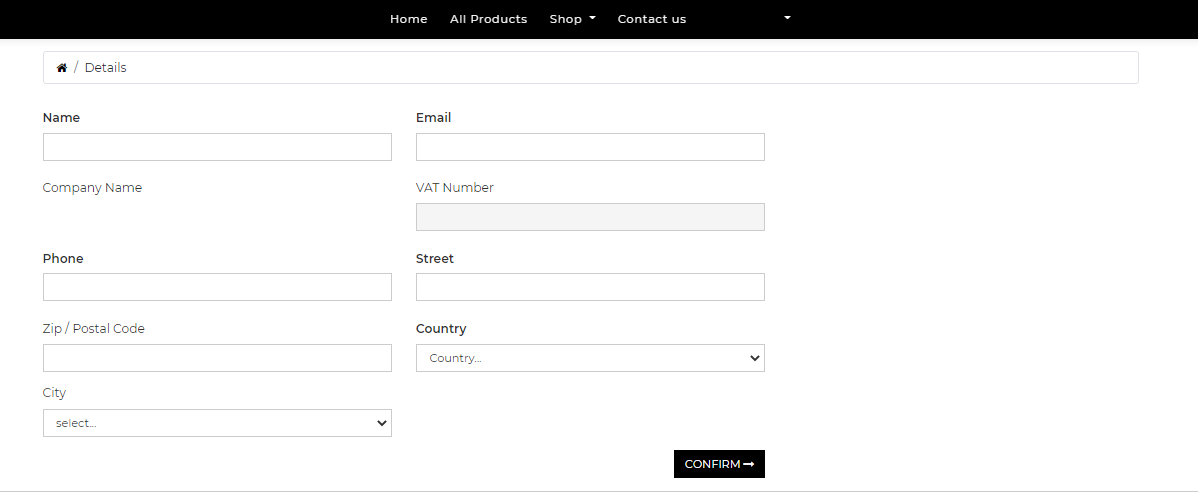This screenshot has height=493, width=1198.
Task: Open the Country select dropdown
Action: [x=590, y=358]
